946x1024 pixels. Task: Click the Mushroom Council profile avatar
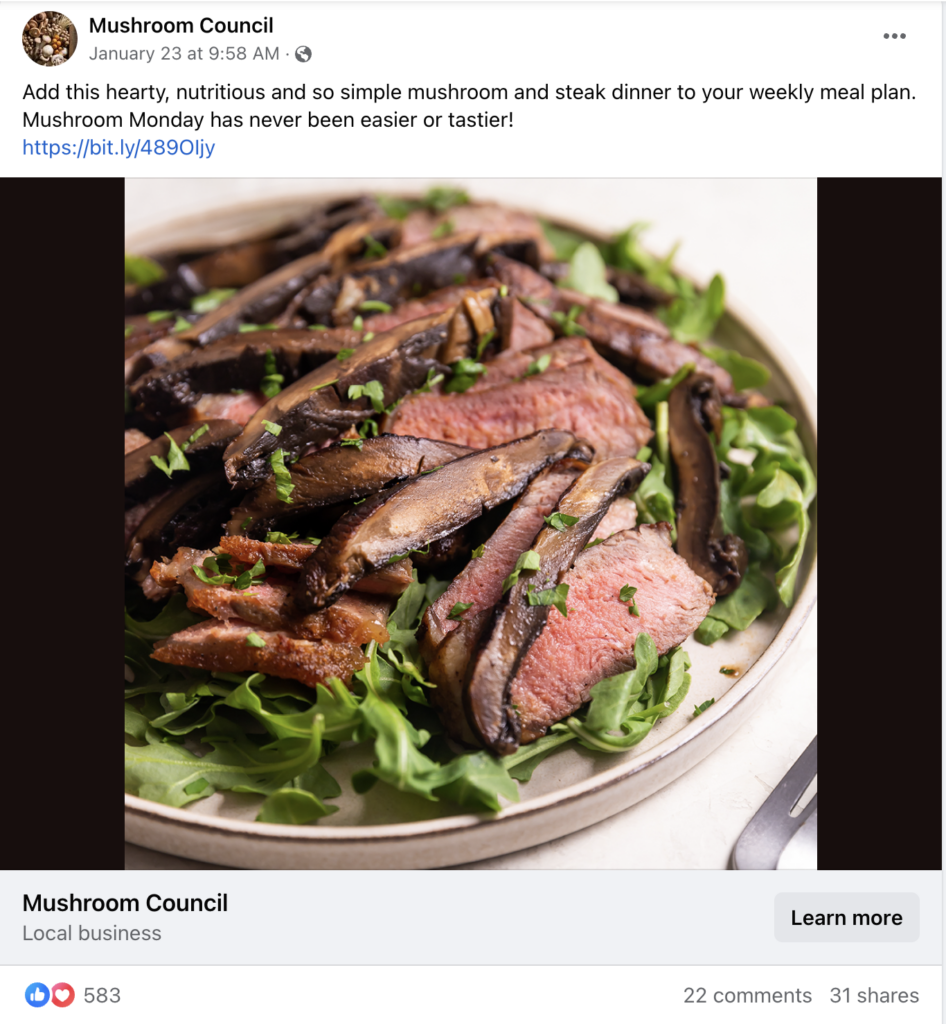click(50, 39)
